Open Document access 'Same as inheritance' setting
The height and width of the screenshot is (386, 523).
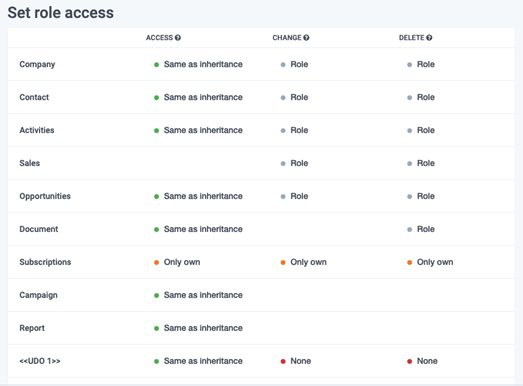pyautogui.click(x=198, y=229)
